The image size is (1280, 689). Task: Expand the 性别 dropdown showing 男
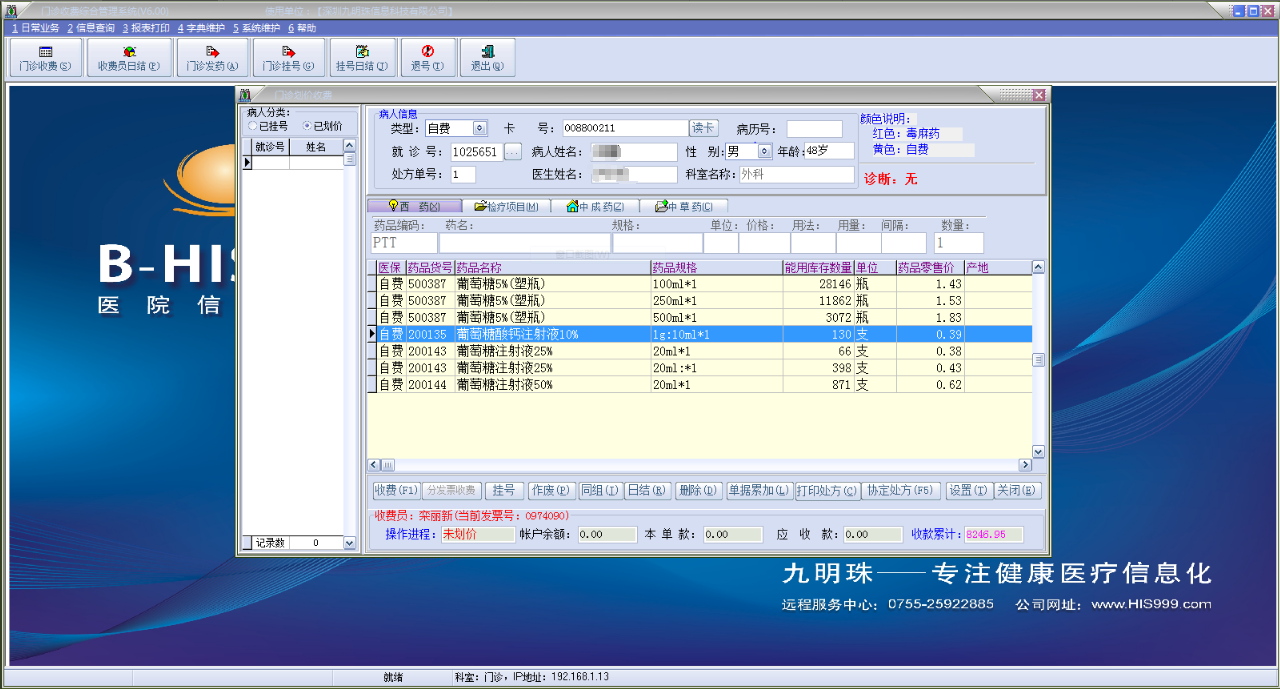[765, 151]
